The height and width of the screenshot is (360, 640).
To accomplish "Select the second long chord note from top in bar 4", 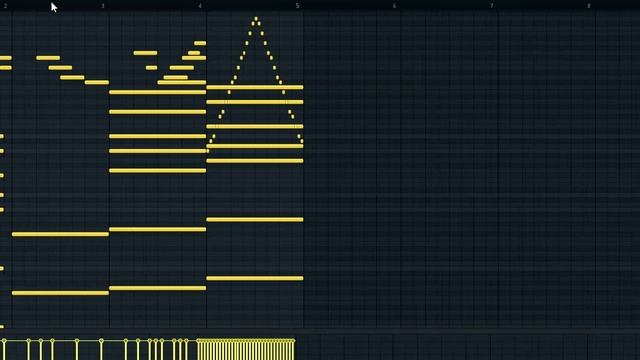I will pos(255,102).
